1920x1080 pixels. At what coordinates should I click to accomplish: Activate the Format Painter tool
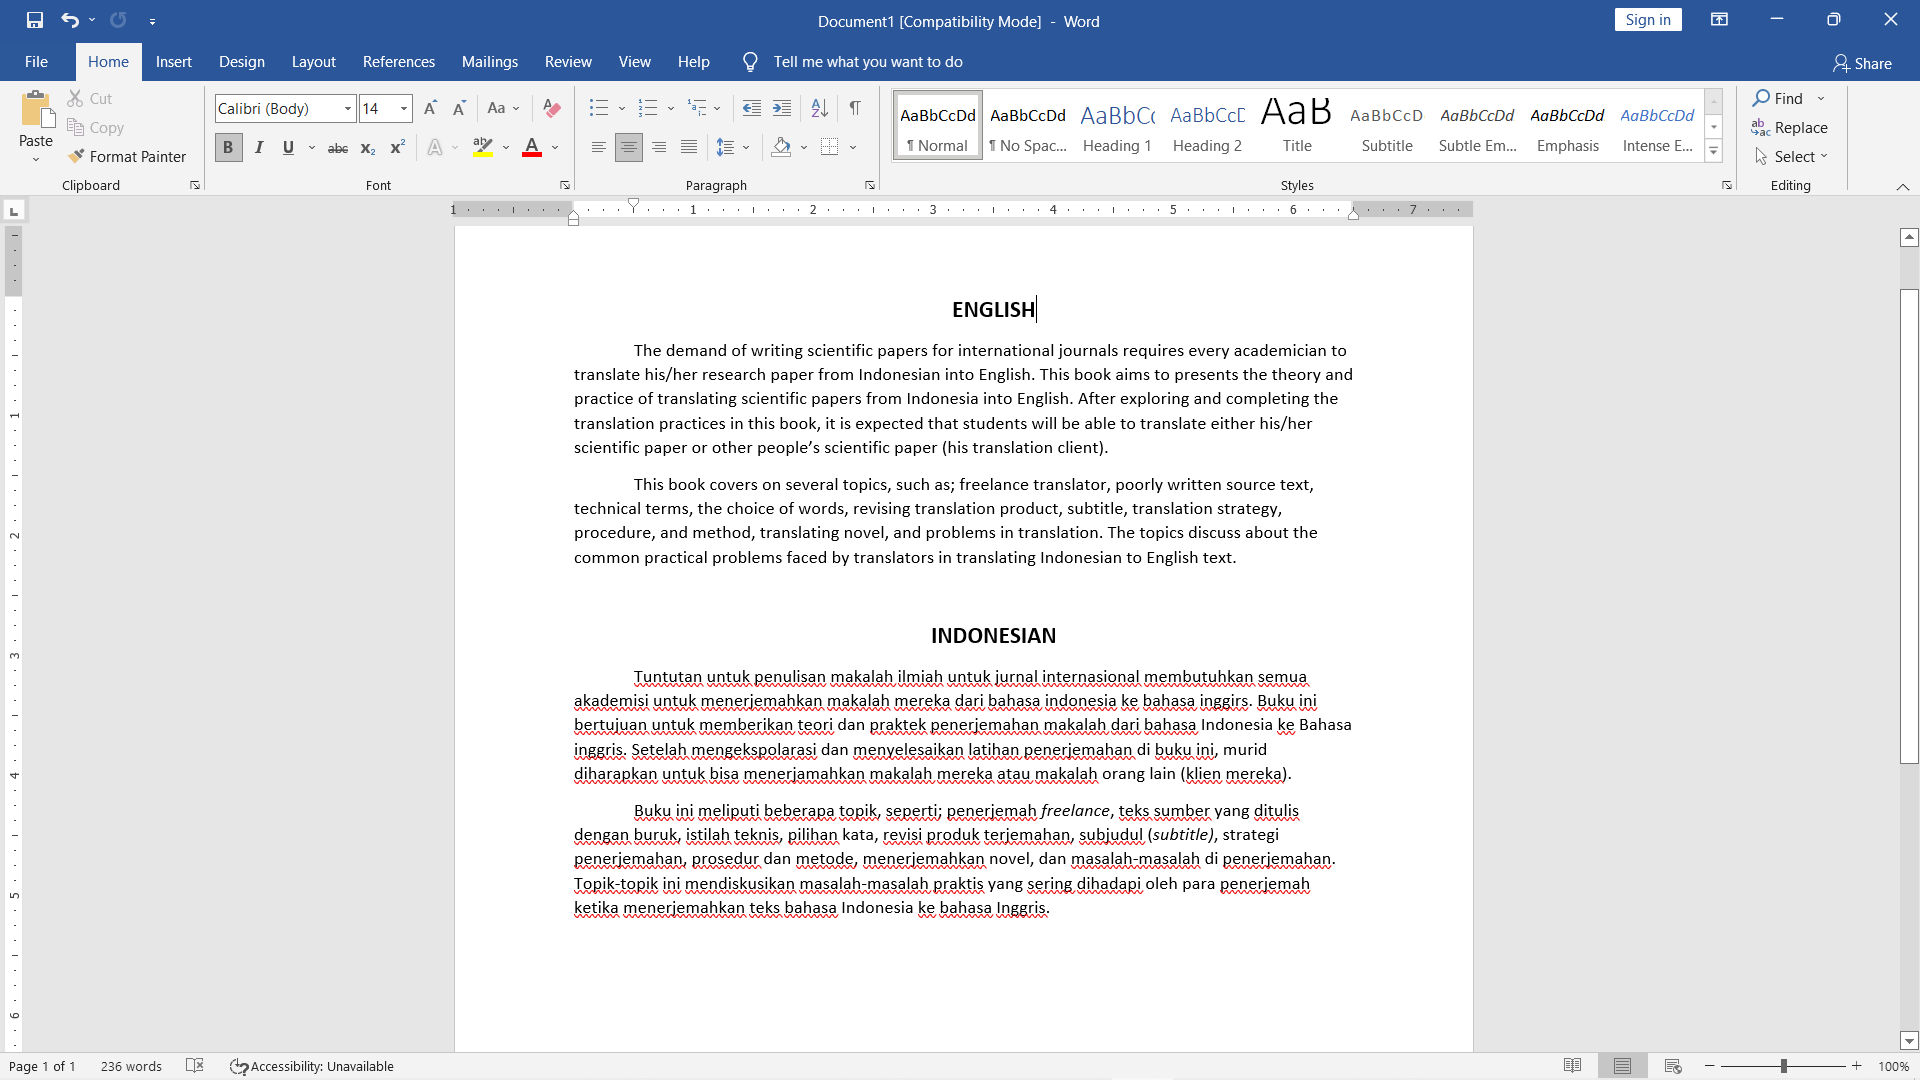coord(127,156)
